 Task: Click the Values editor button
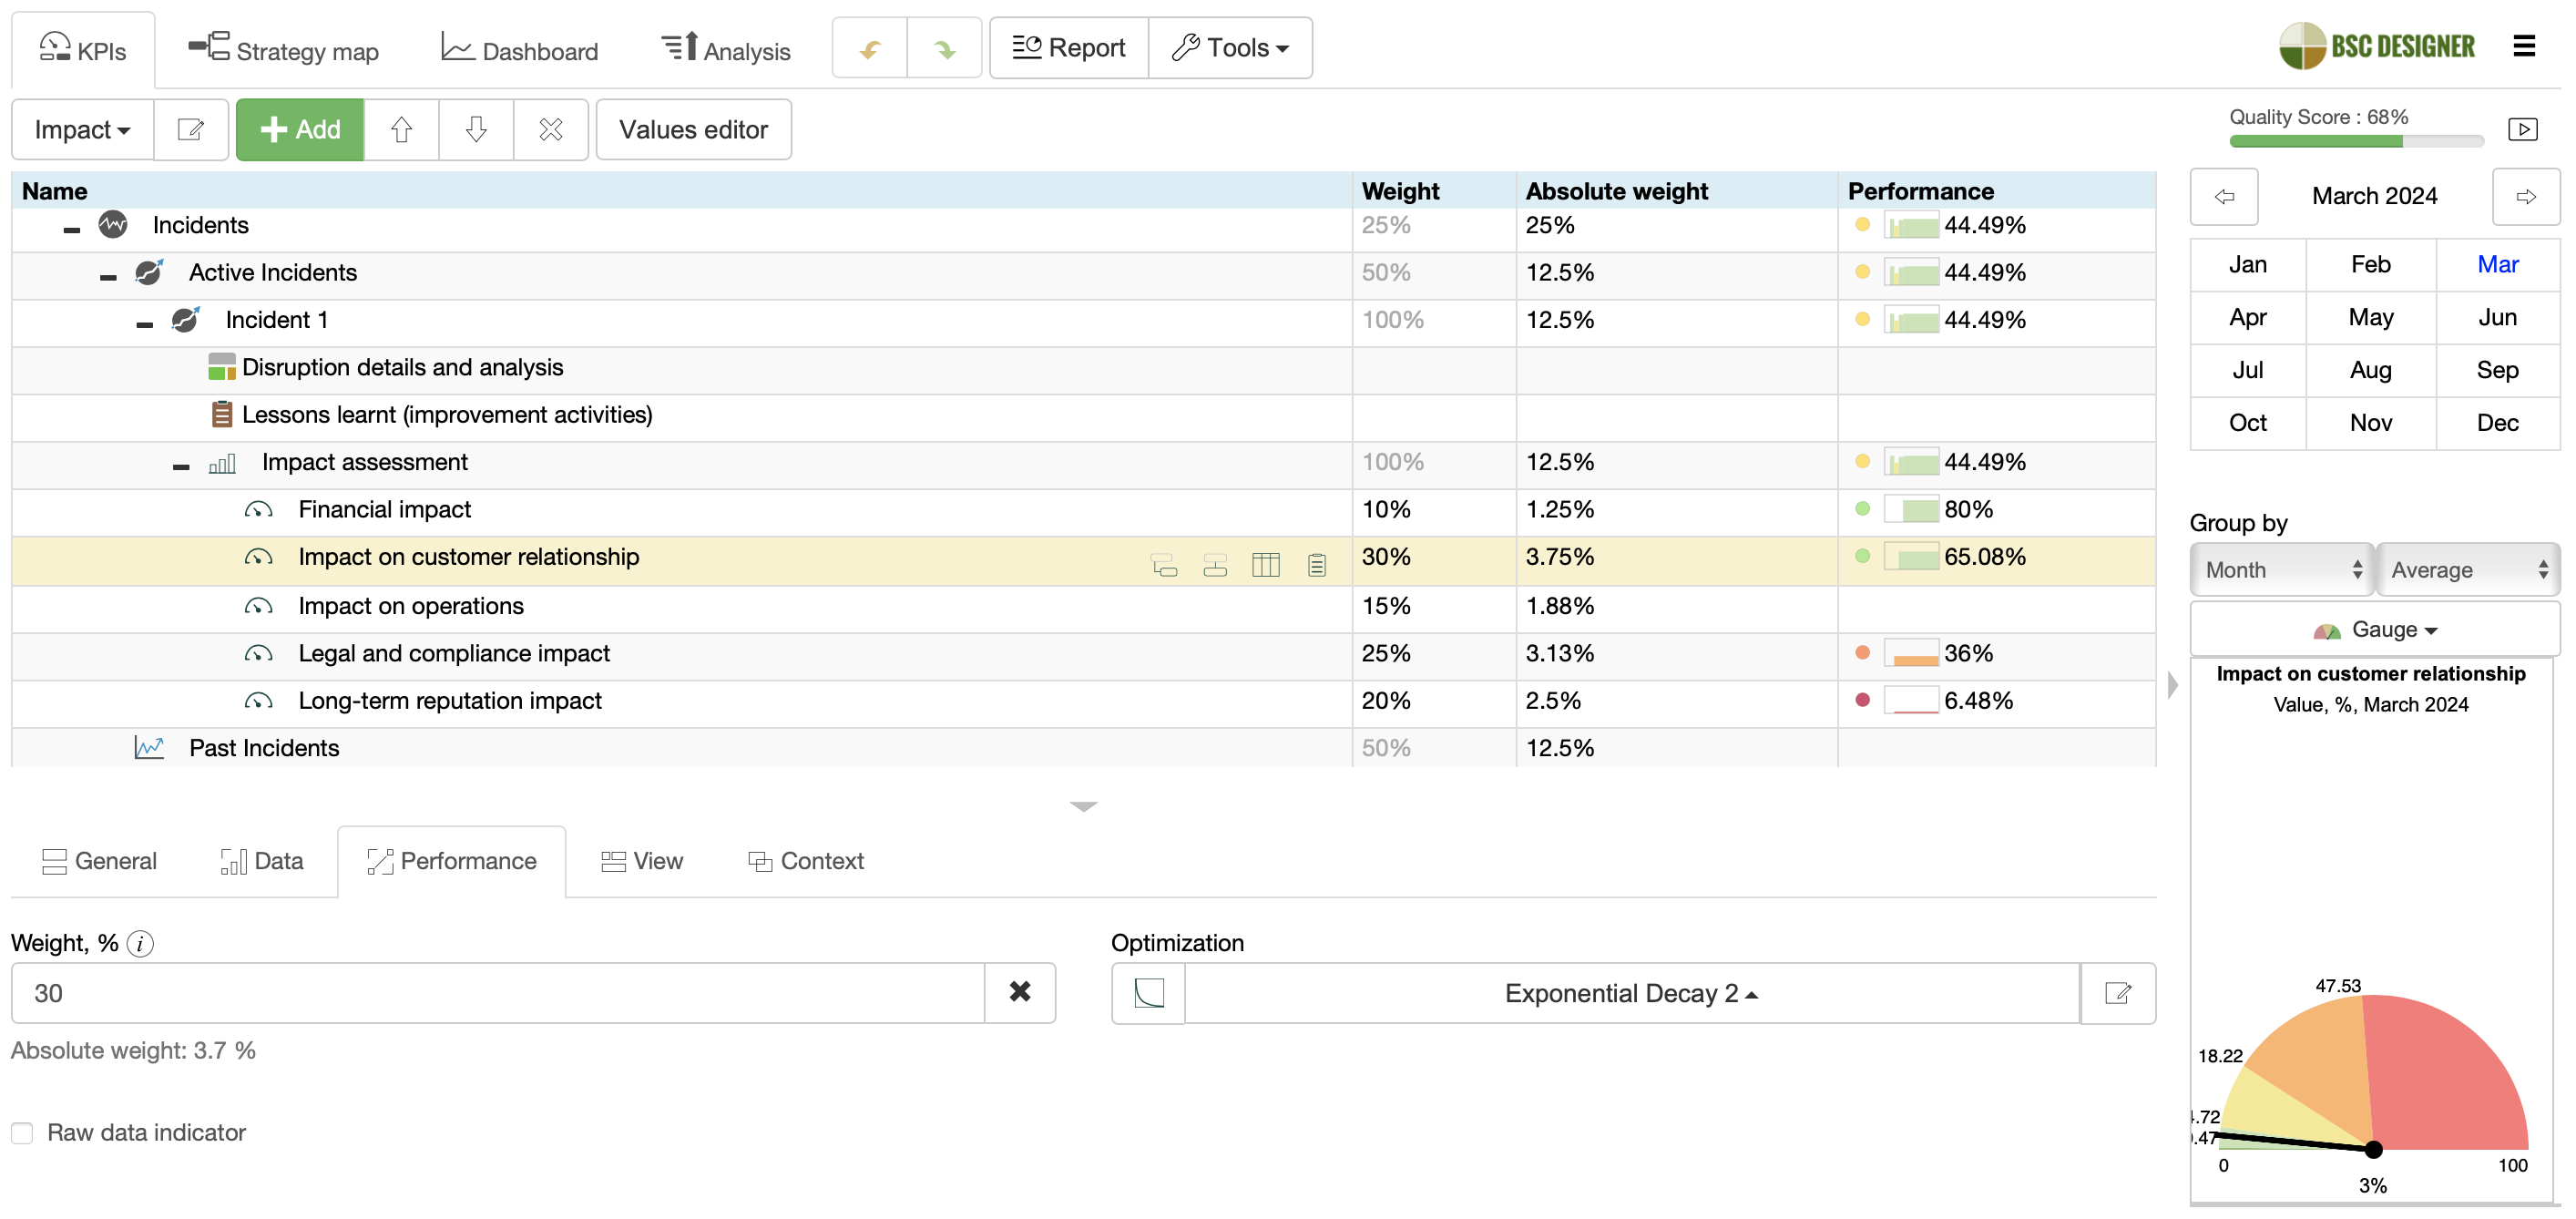click(x=693, y=130)
